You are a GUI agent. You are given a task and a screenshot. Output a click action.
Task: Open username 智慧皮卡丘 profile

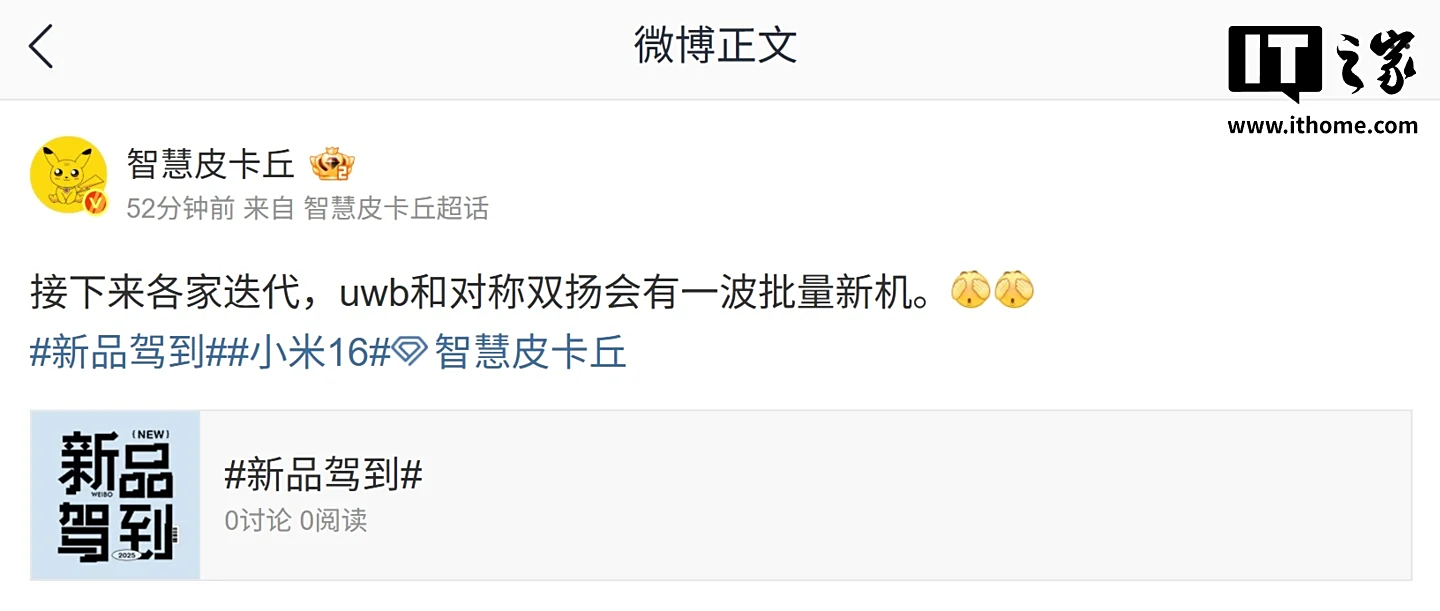(x=211, y=163)
